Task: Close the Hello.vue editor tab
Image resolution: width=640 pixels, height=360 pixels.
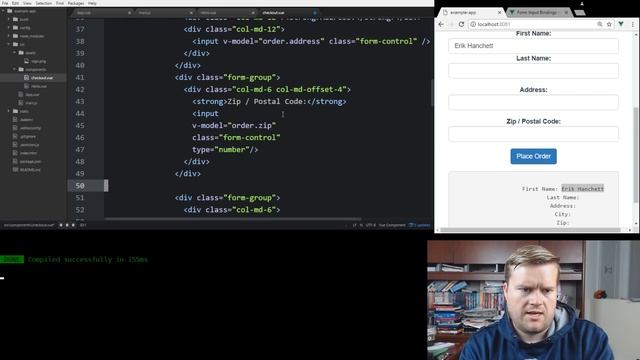Action: (x=253, y=13)
